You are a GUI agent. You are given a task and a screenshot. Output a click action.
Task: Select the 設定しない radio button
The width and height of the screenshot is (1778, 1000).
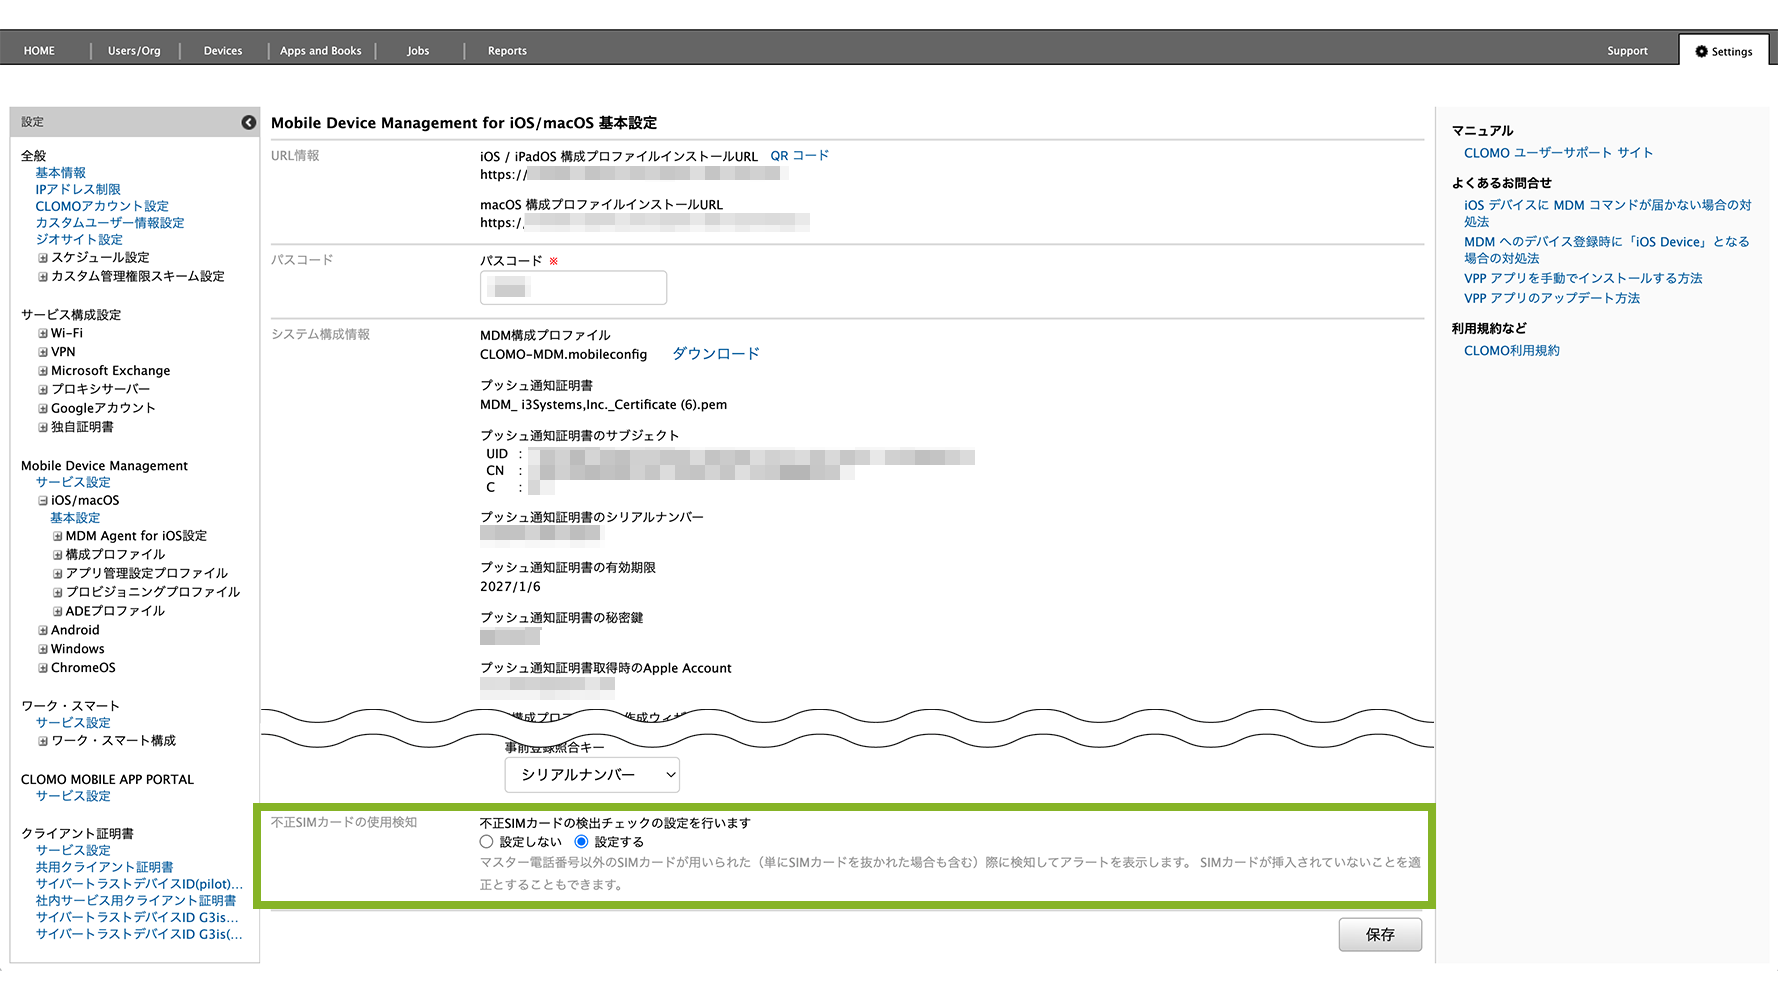pos(487,842)
